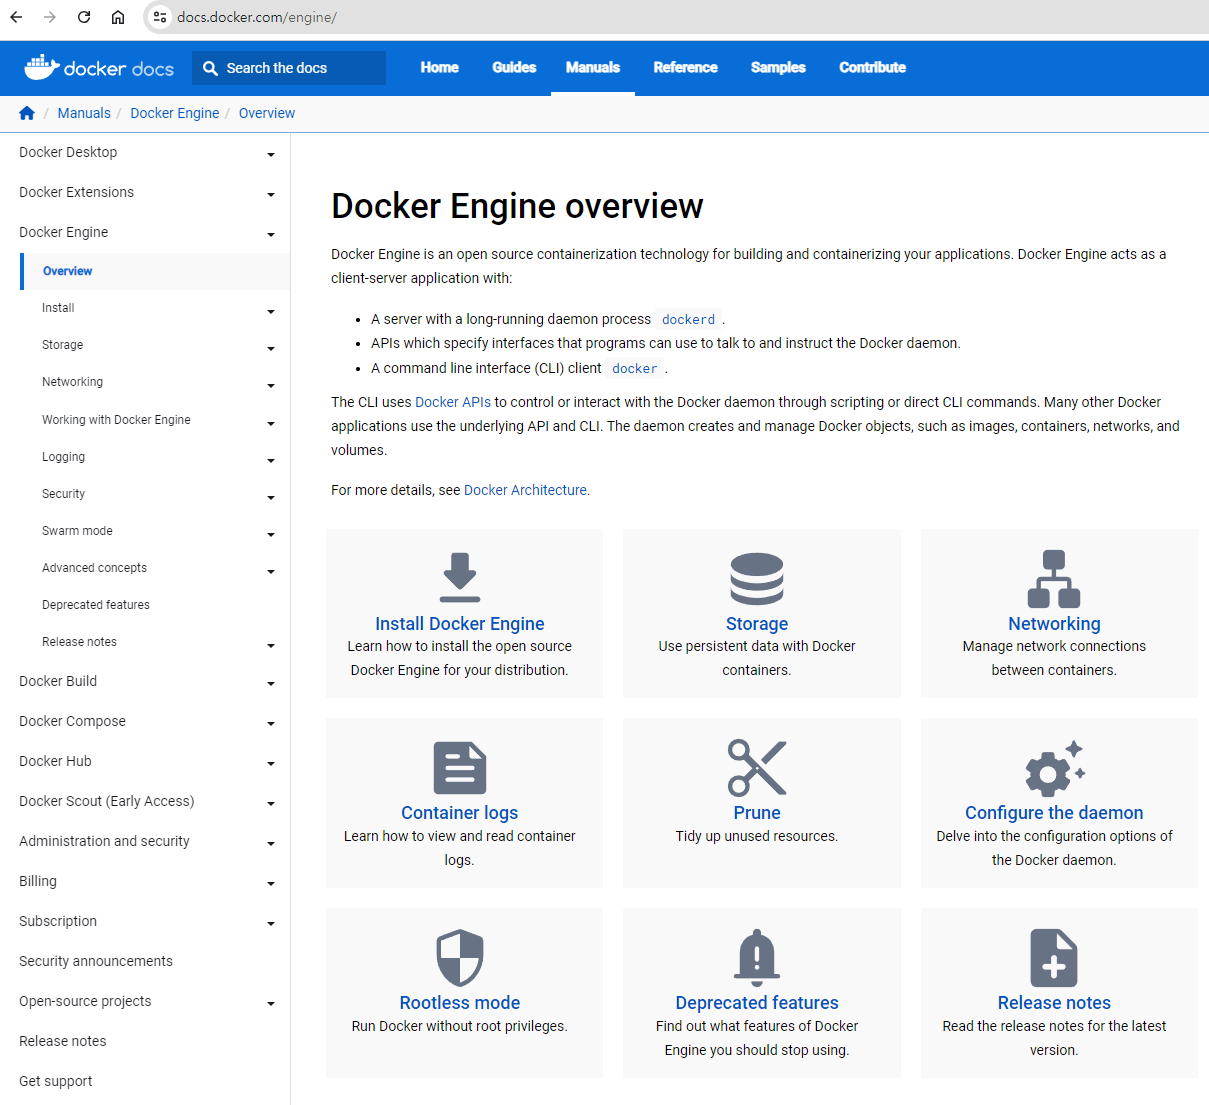This screenshot has width=1209, height=1105.
Task: Click the Manuals breadcrumb link
Action: (84, 113)
